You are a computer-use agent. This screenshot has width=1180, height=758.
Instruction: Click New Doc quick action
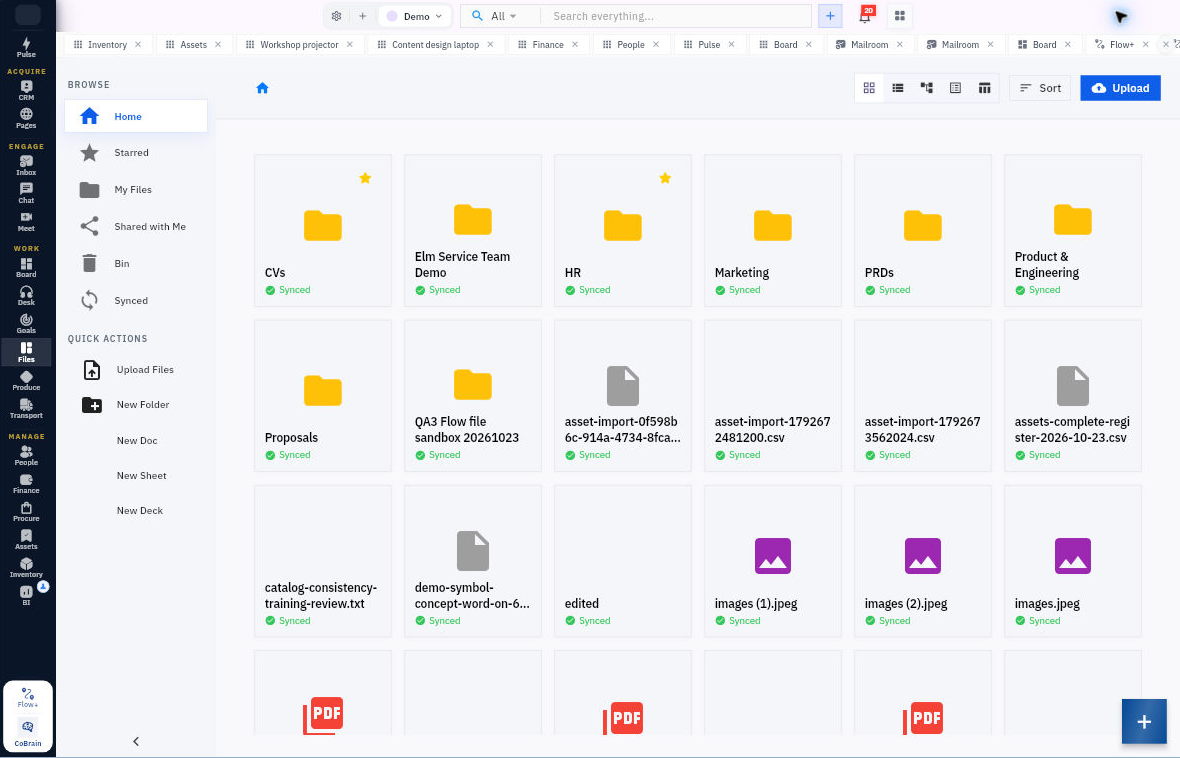pos(136,440)
